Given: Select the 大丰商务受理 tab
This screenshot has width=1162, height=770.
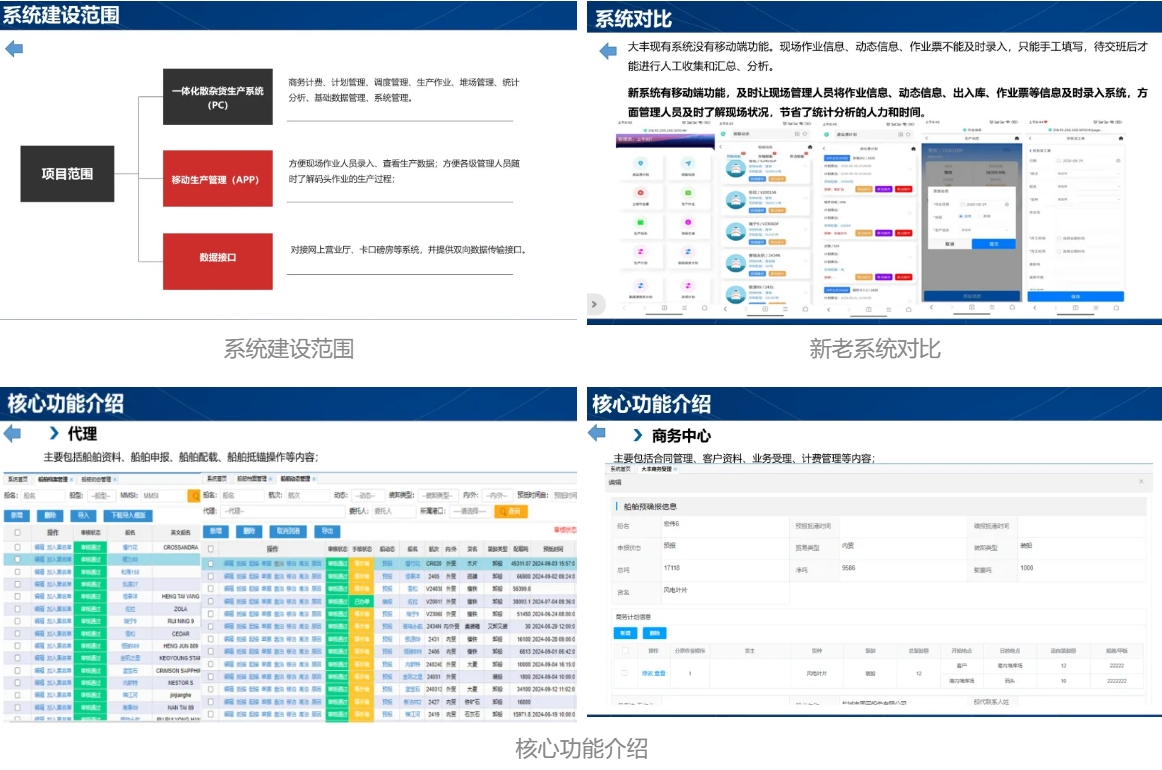Looking at the screenshot, I should (657, 468).
